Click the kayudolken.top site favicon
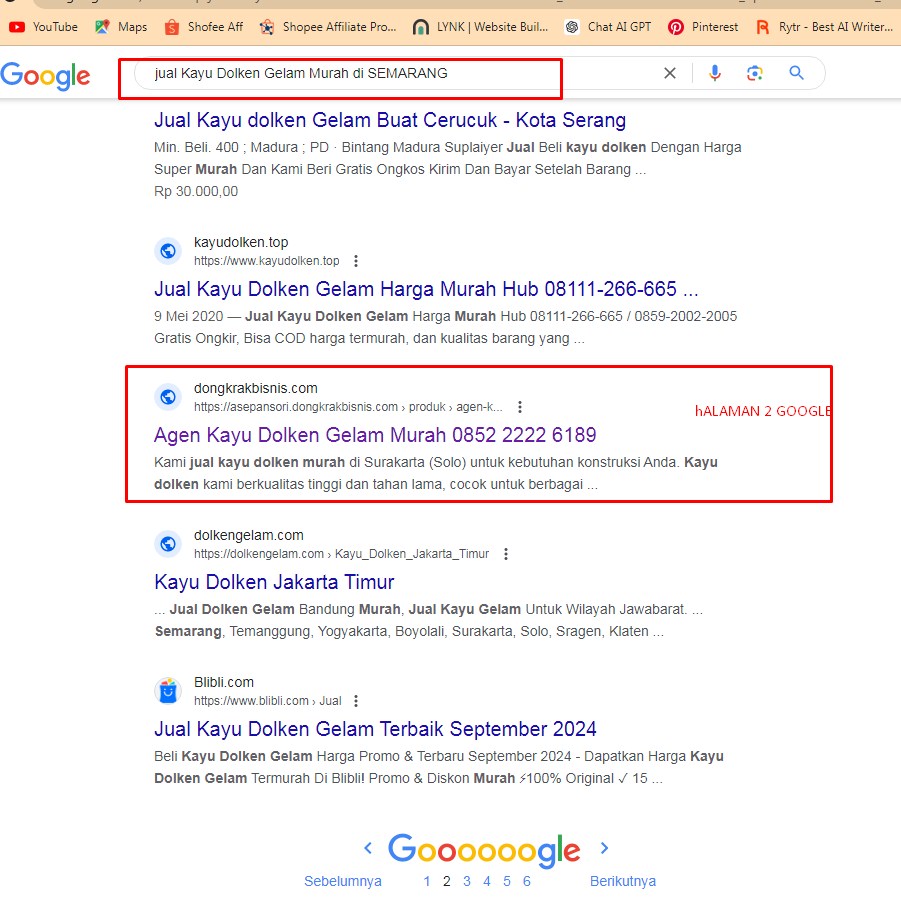The height and width of the screenshot is (923, 901). [168, 251]
